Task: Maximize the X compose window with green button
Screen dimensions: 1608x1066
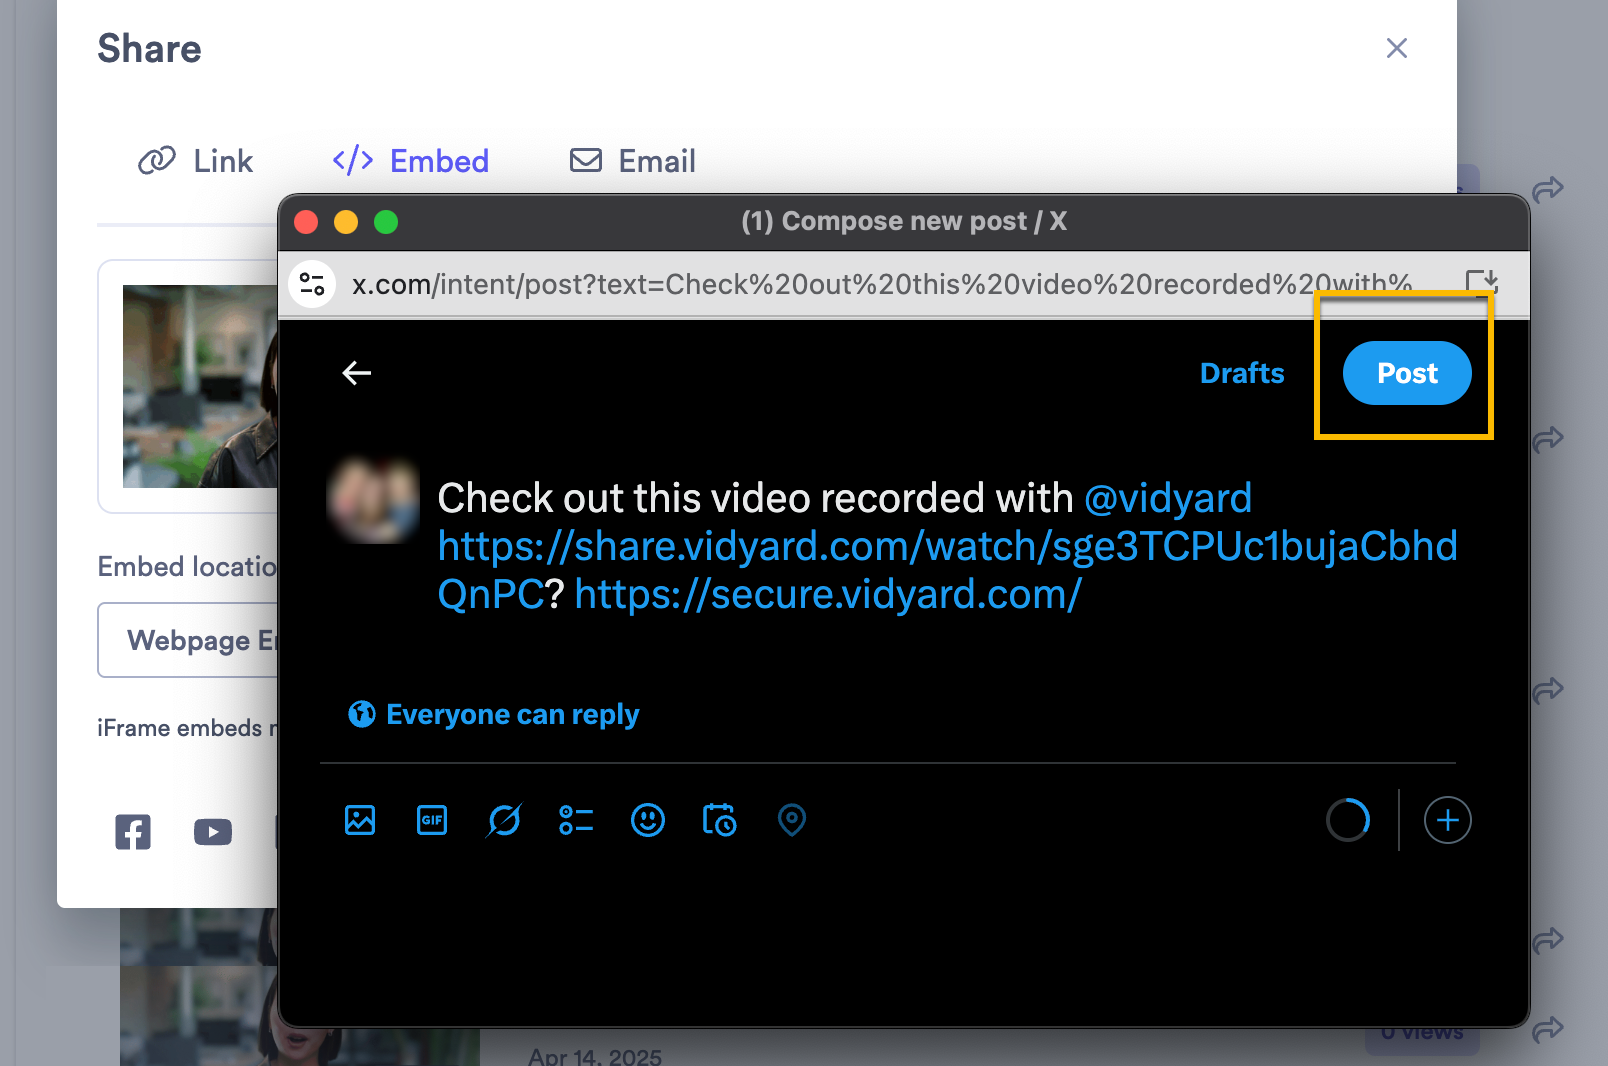Action: 386,222
